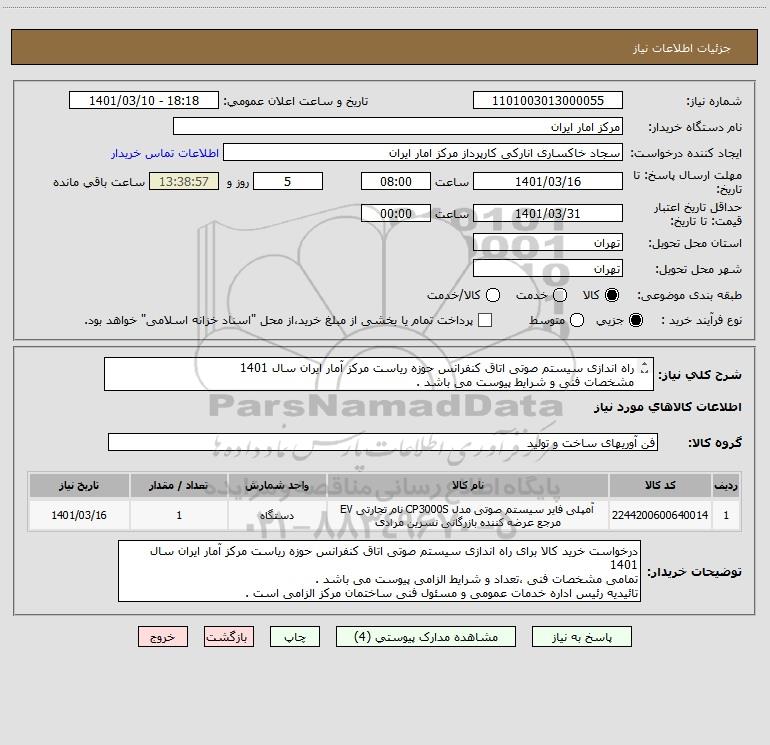
Task: Click the ایجاد کننده درخواست field
Action: point(423,153)
